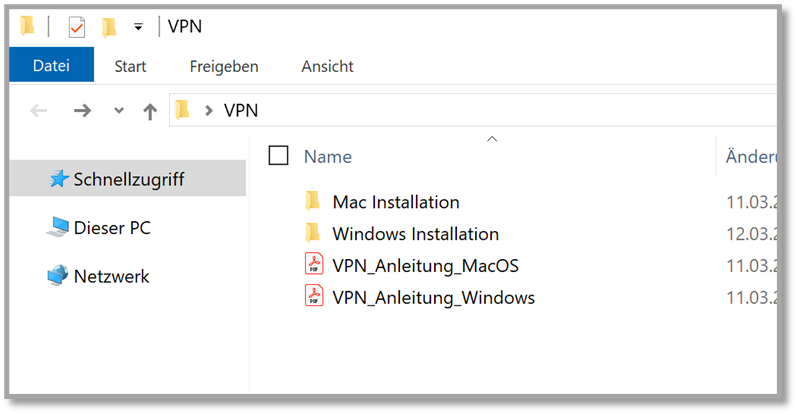Select the Ansicht ribbon tab
This screenshot has width=798, height=415.
pyautogui.click(x=327, y=66)
